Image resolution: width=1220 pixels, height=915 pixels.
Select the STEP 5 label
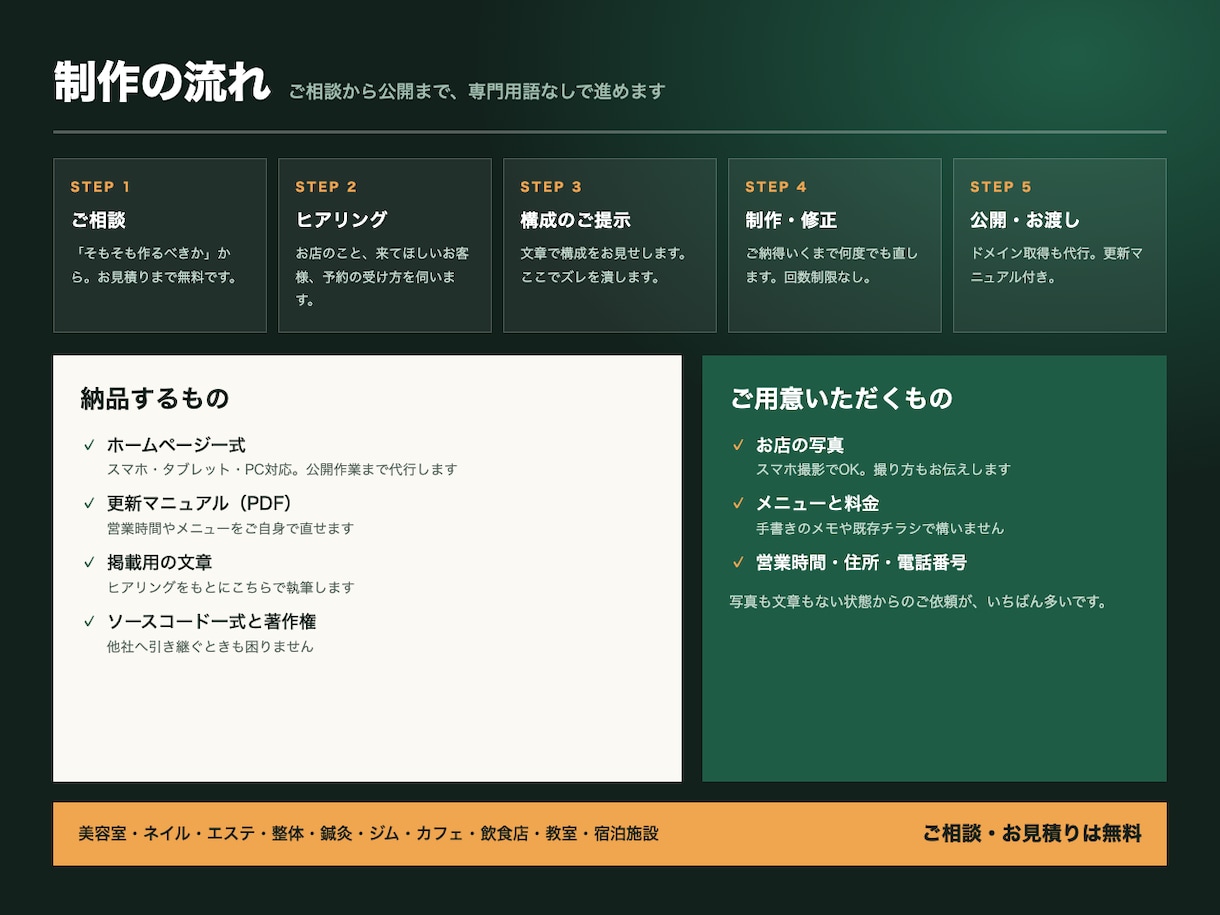click(x=1001, y=187)
